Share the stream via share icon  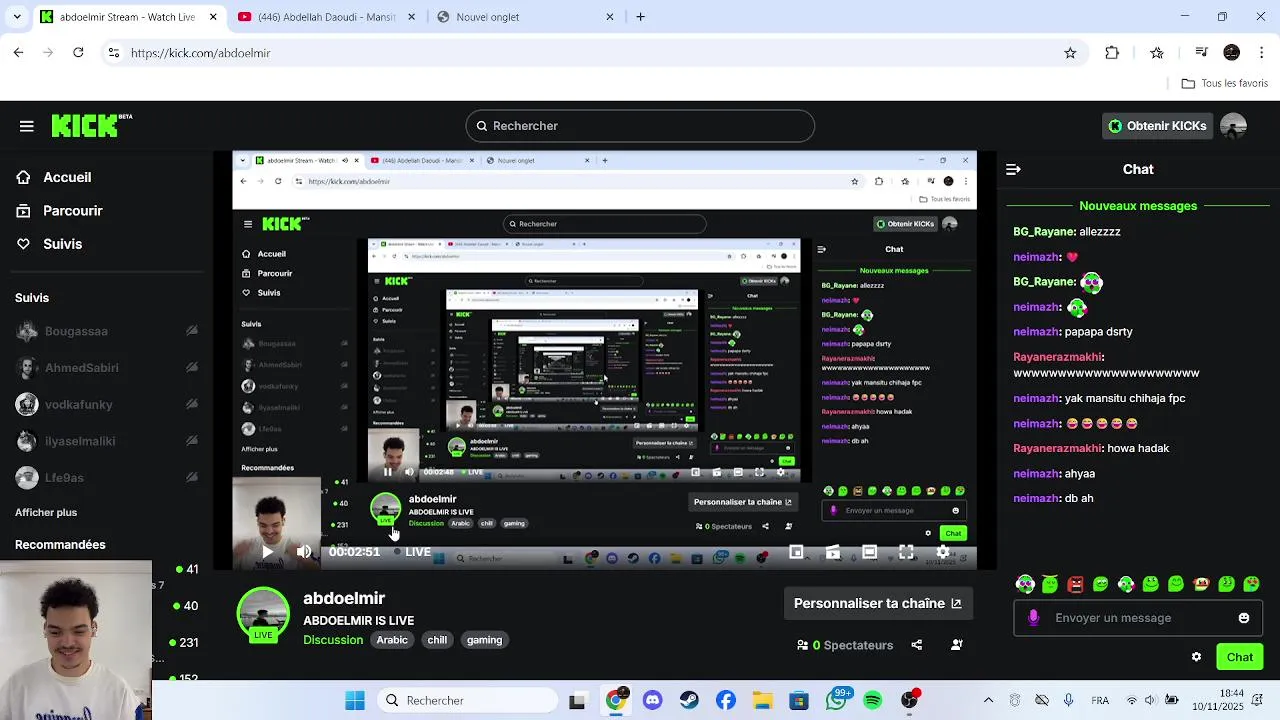tap(917, 645)
